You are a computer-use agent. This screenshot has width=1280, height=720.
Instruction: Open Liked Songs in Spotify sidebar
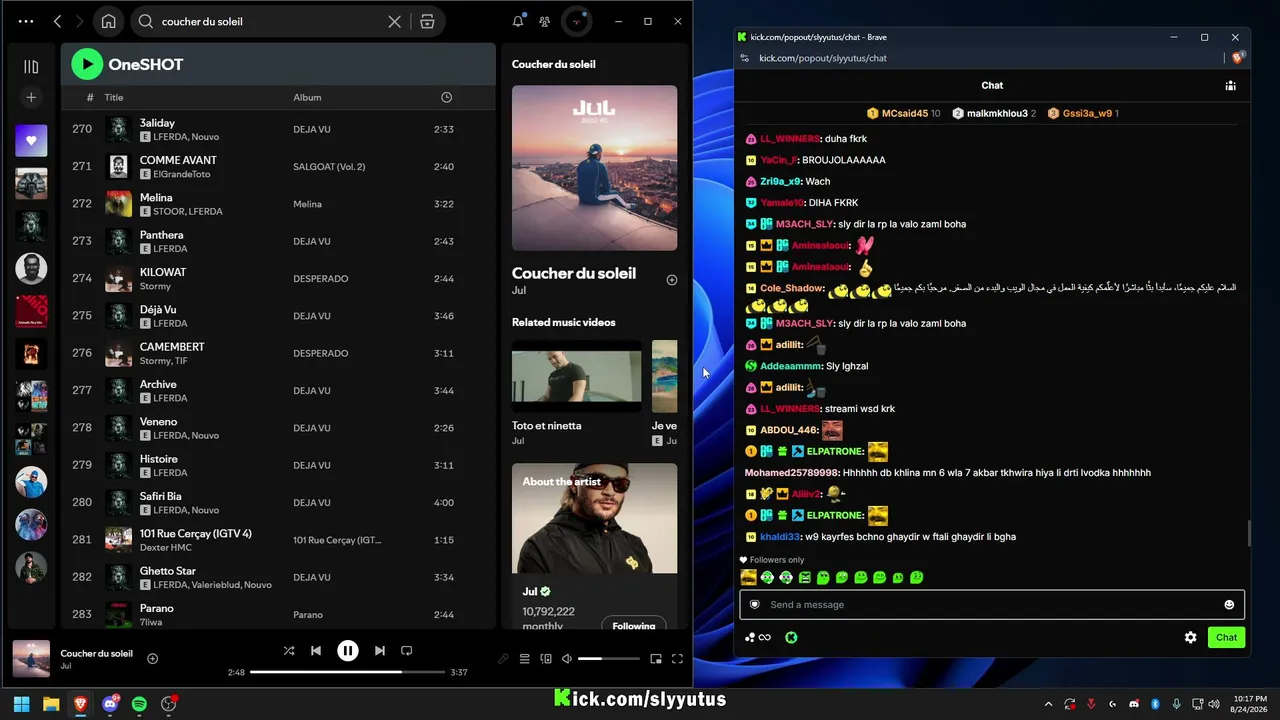31,141
